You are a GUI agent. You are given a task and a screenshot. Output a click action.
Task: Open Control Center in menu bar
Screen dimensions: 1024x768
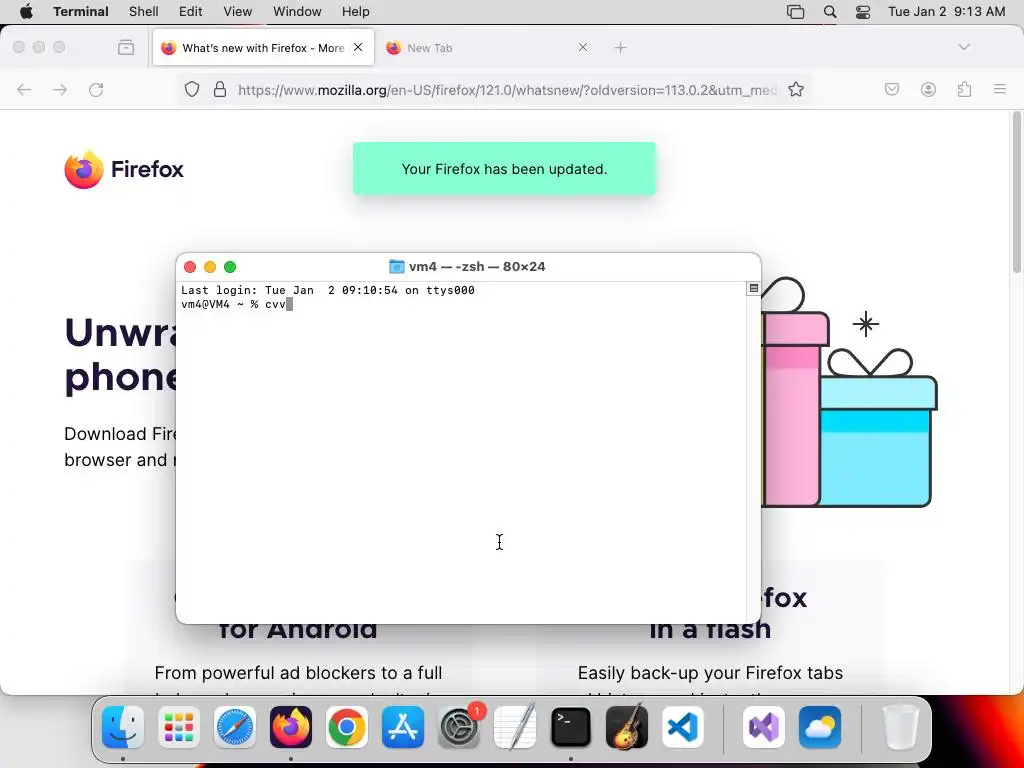tap(863, 12)
